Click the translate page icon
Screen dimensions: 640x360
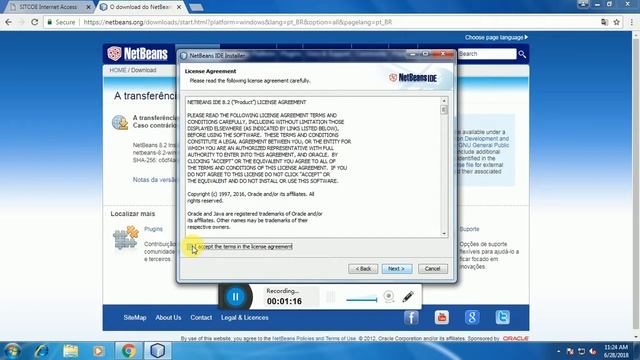[604, 22]
